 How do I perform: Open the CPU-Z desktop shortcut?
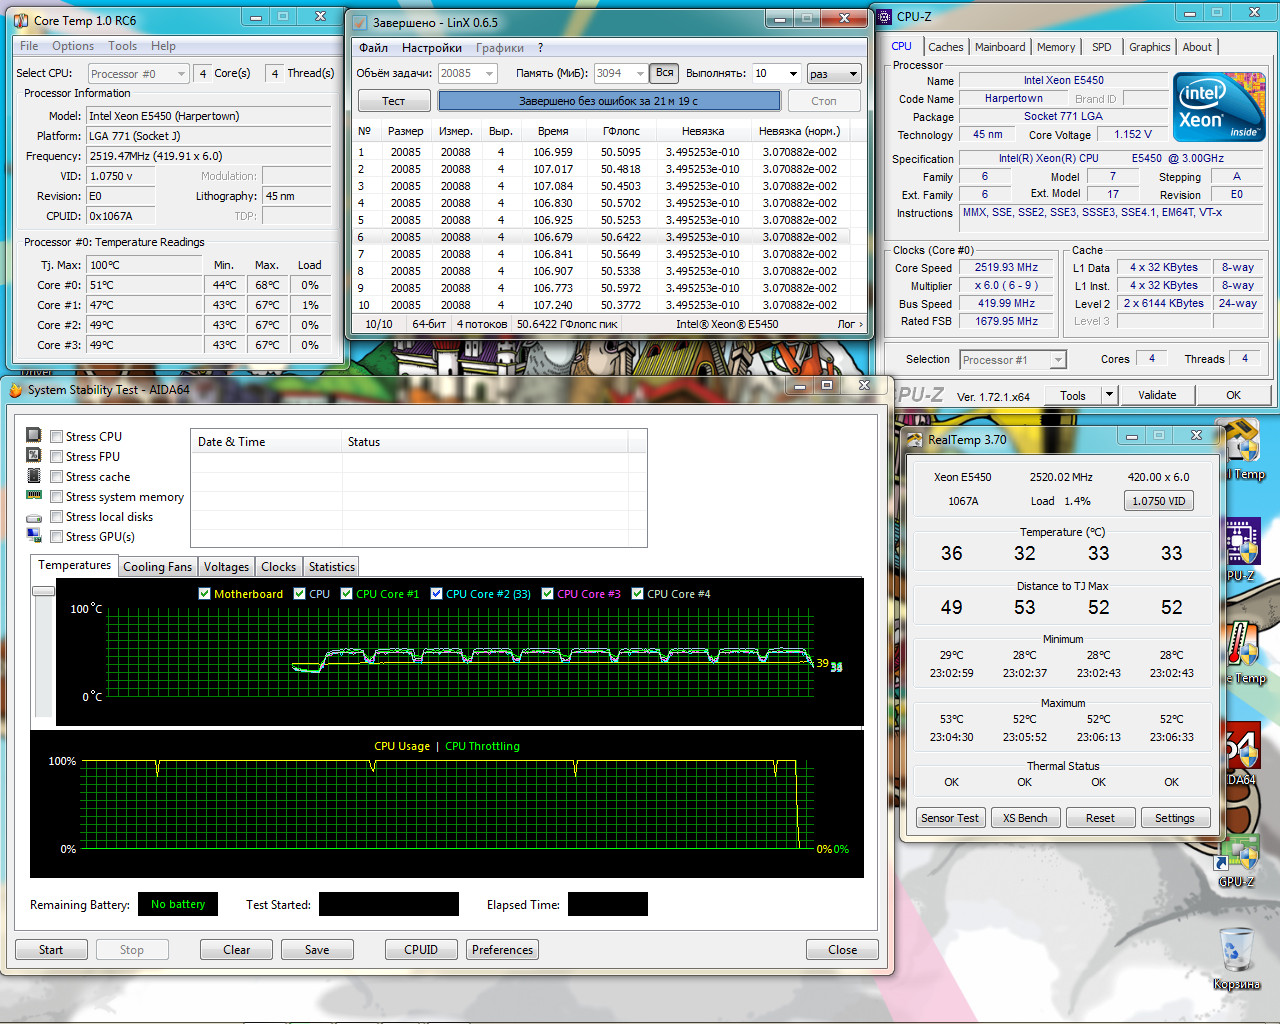pyautogui.click(x=1241, y=548)
